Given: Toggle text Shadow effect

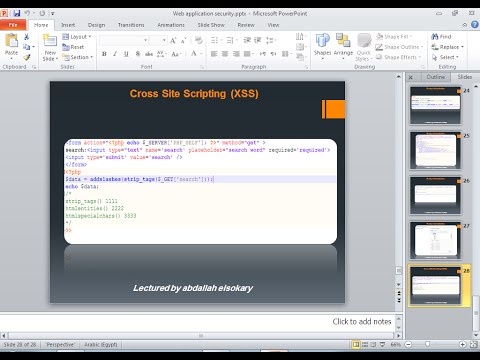Looking at the screenshot, I should 138,54.
